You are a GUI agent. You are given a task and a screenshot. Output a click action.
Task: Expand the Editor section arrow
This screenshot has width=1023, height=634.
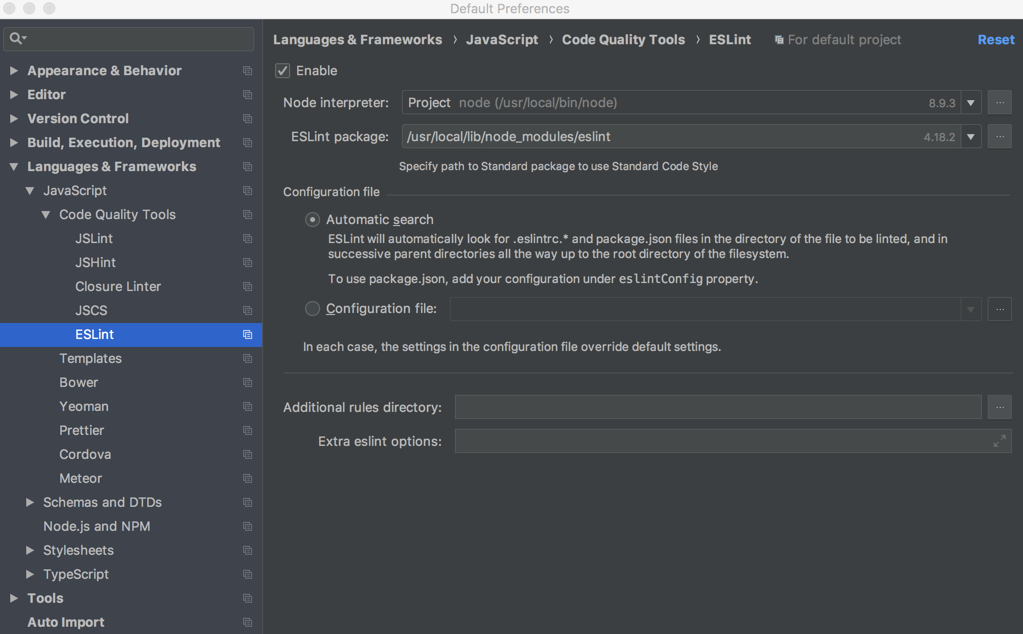pos(14,95)
